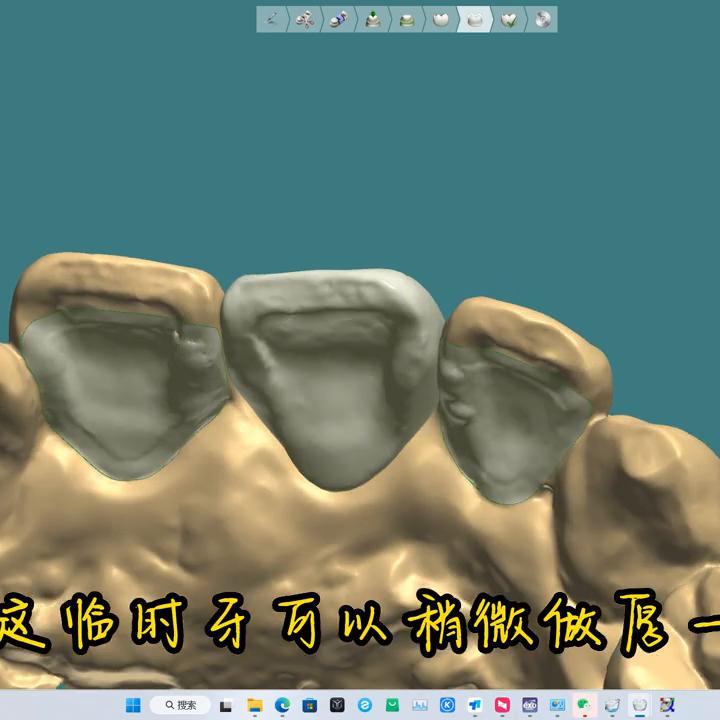The width and height of the screenshot is (720, 720).
Task: Open the translucent bowl icon on the taskbar
Action: point(612,704)
